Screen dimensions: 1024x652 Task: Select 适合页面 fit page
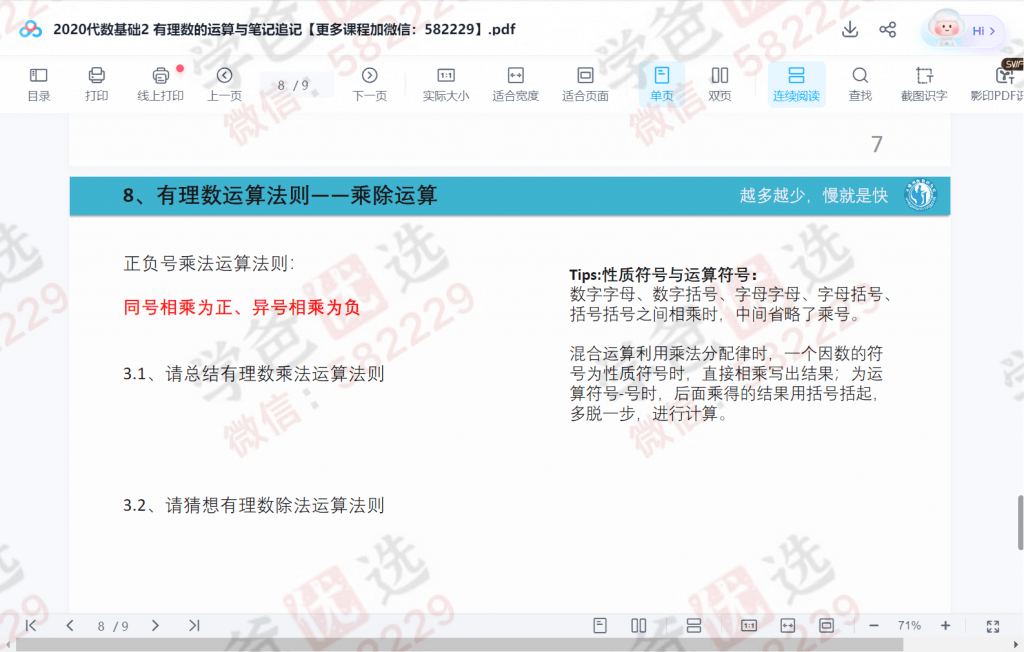point(585,84)
